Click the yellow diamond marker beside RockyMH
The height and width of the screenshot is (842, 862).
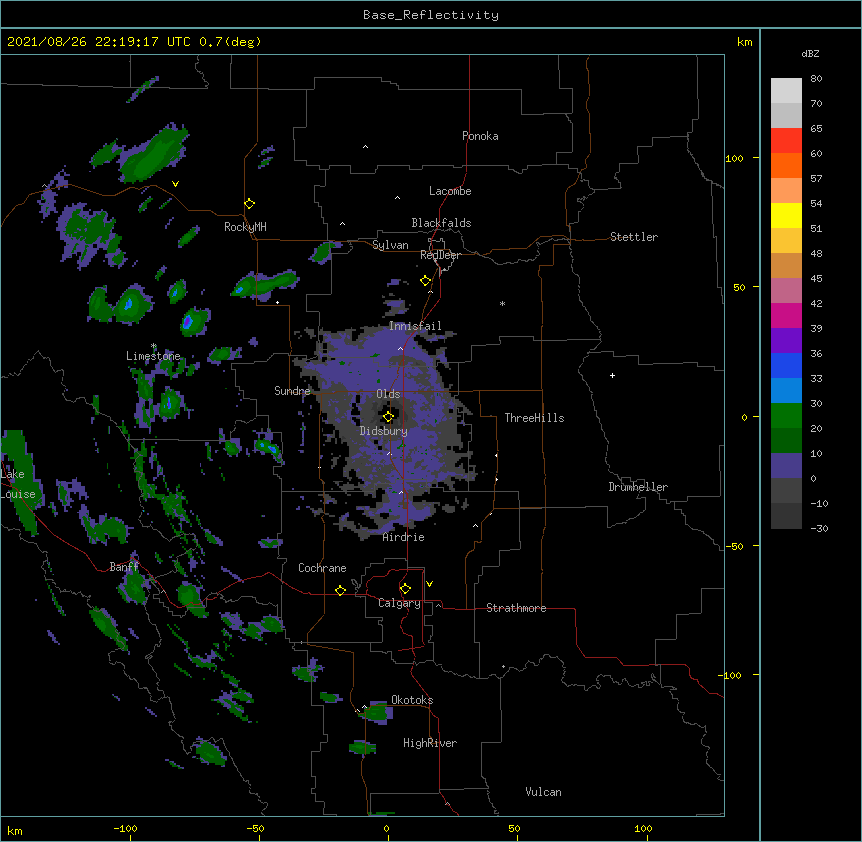(x=249, y=204)
